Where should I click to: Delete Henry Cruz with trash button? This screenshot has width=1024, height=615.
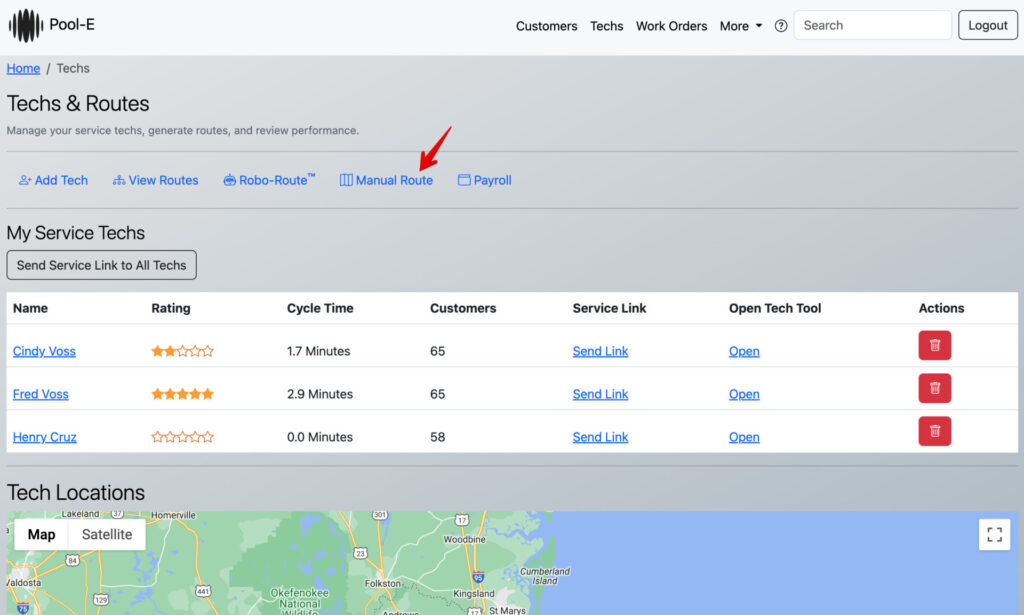(935, 432)
